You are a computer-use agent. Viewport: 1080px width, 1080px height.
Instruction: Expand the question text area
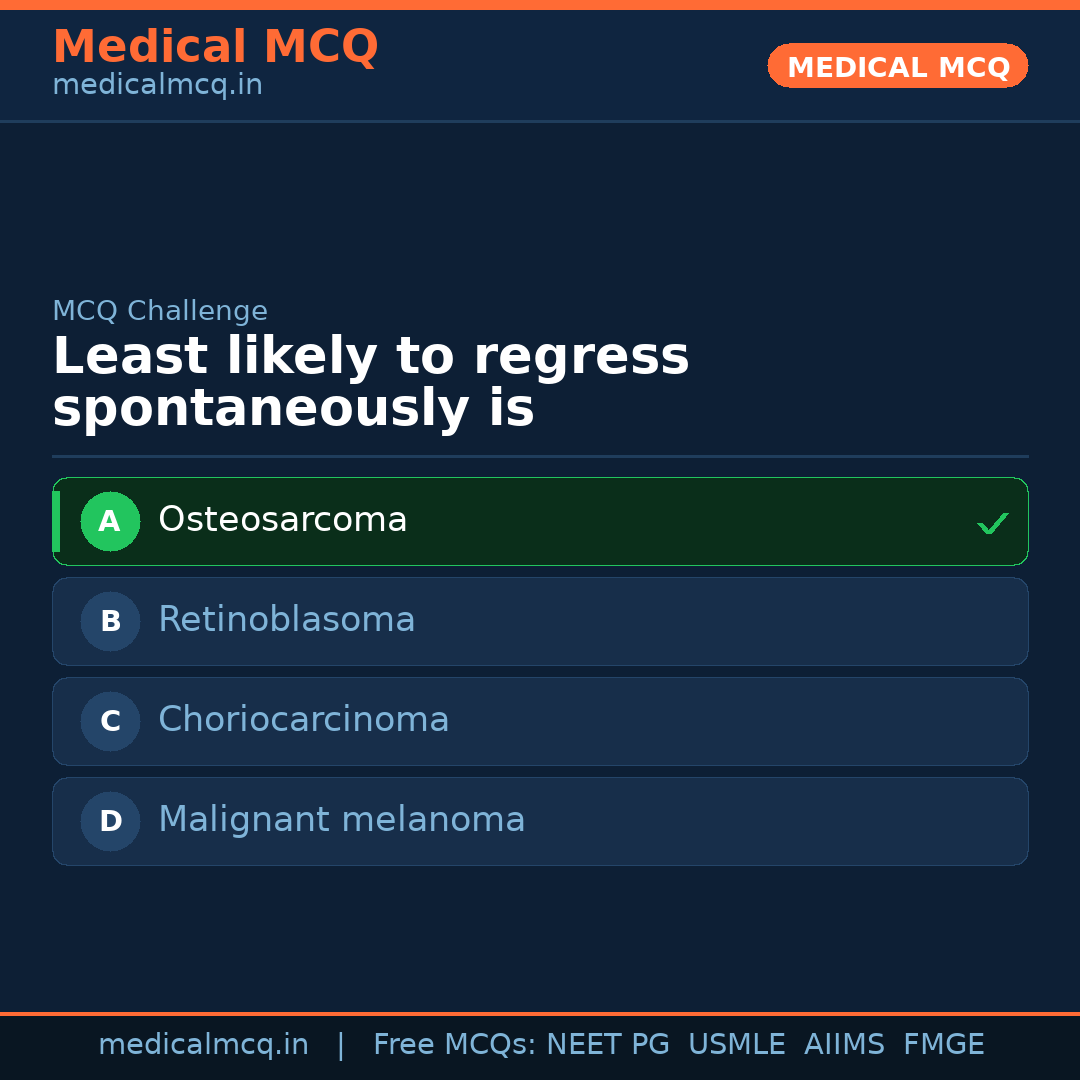point(372,380)
